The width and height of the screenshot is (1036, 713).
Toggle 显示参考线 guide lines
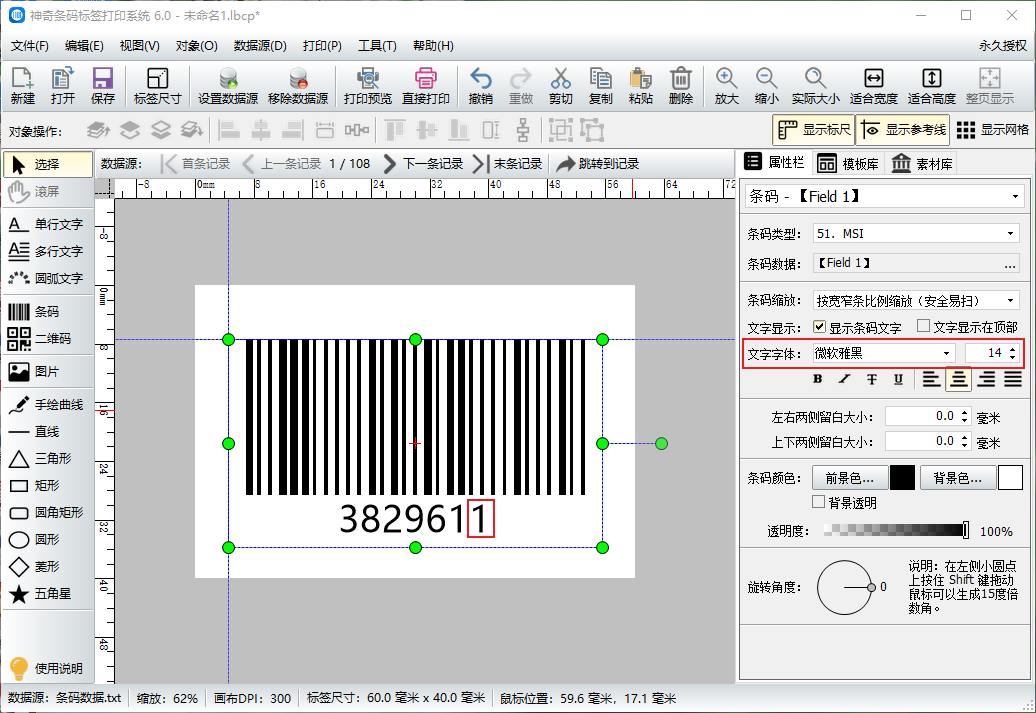point(903,130)
